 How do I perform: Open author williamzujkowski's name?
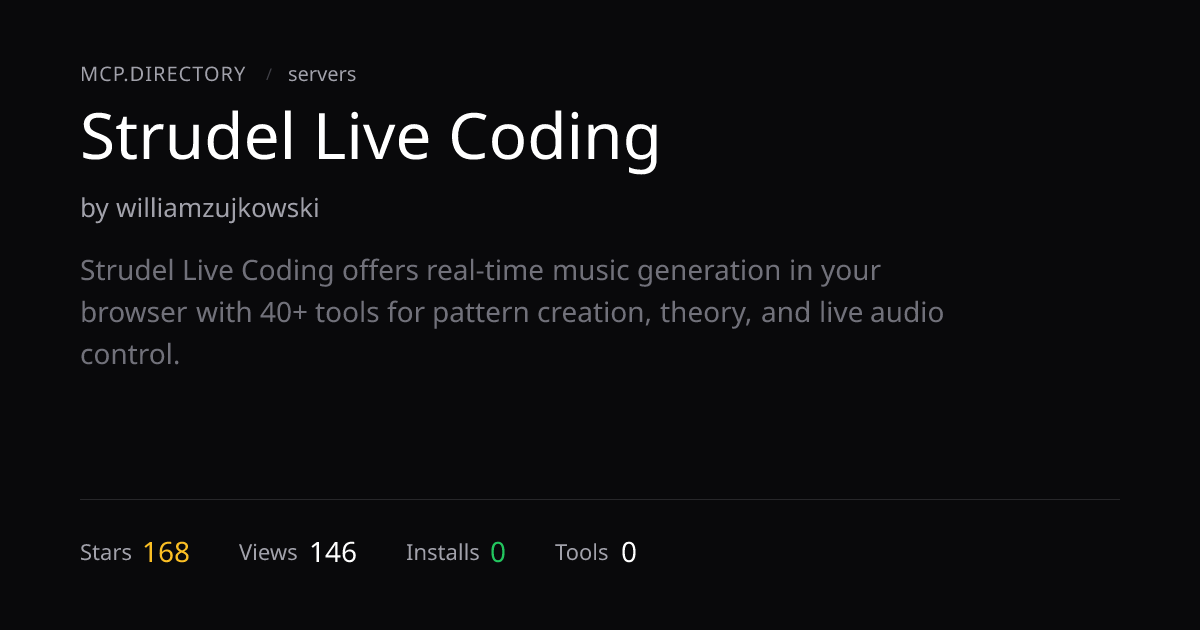[218, 208]
